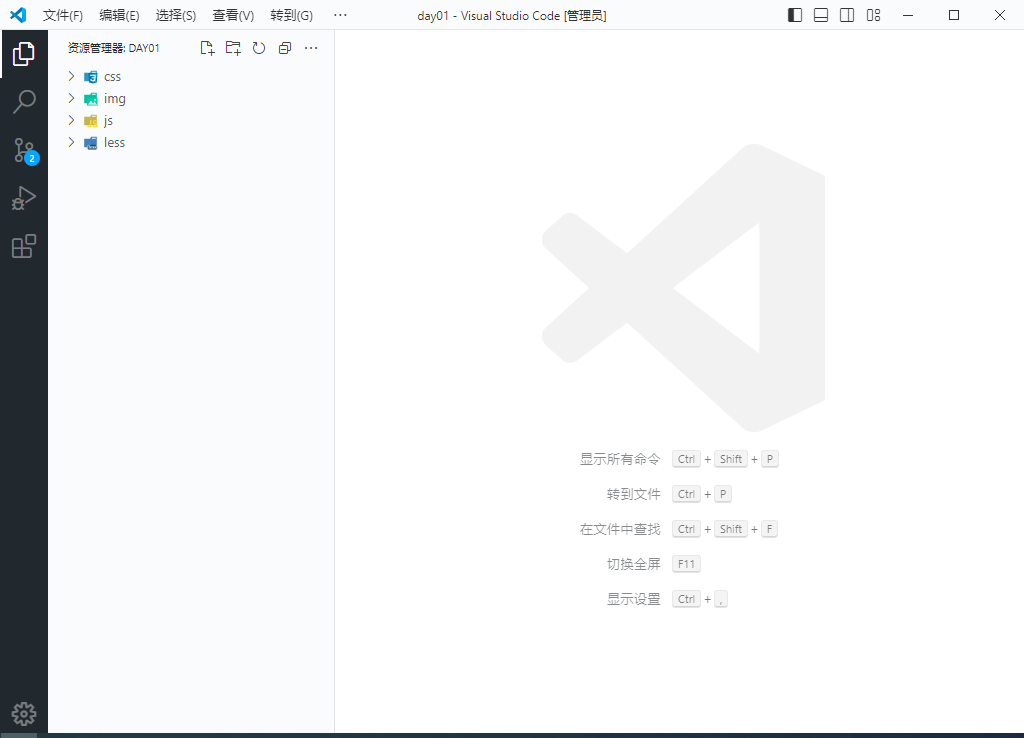This screenshot has width=1024, height=738.
Task: Open the 选择(S) menu
Action: tap(176, 15)
